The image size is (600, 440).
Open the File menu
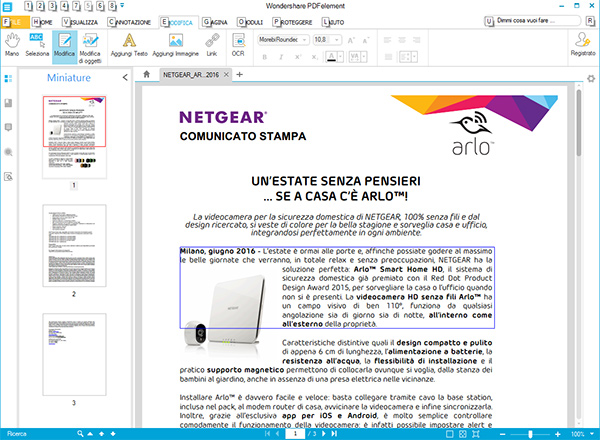(15, 22)
